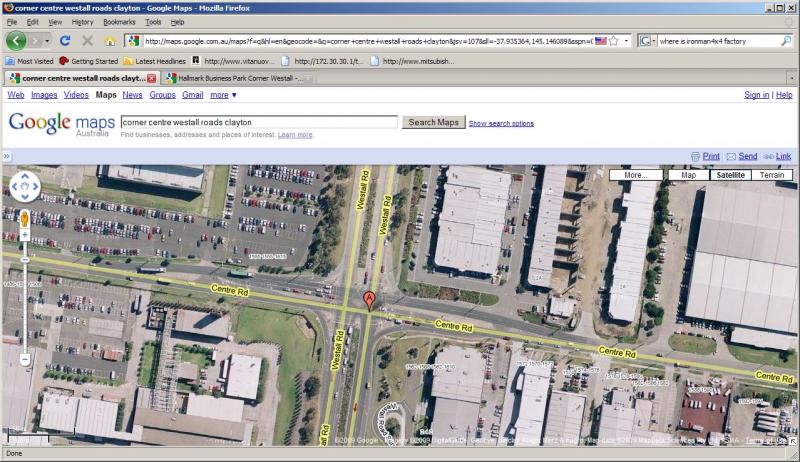Click the Web link
Image resolution: width=800 pixels, height=462 pixels.
click(16, 95)
